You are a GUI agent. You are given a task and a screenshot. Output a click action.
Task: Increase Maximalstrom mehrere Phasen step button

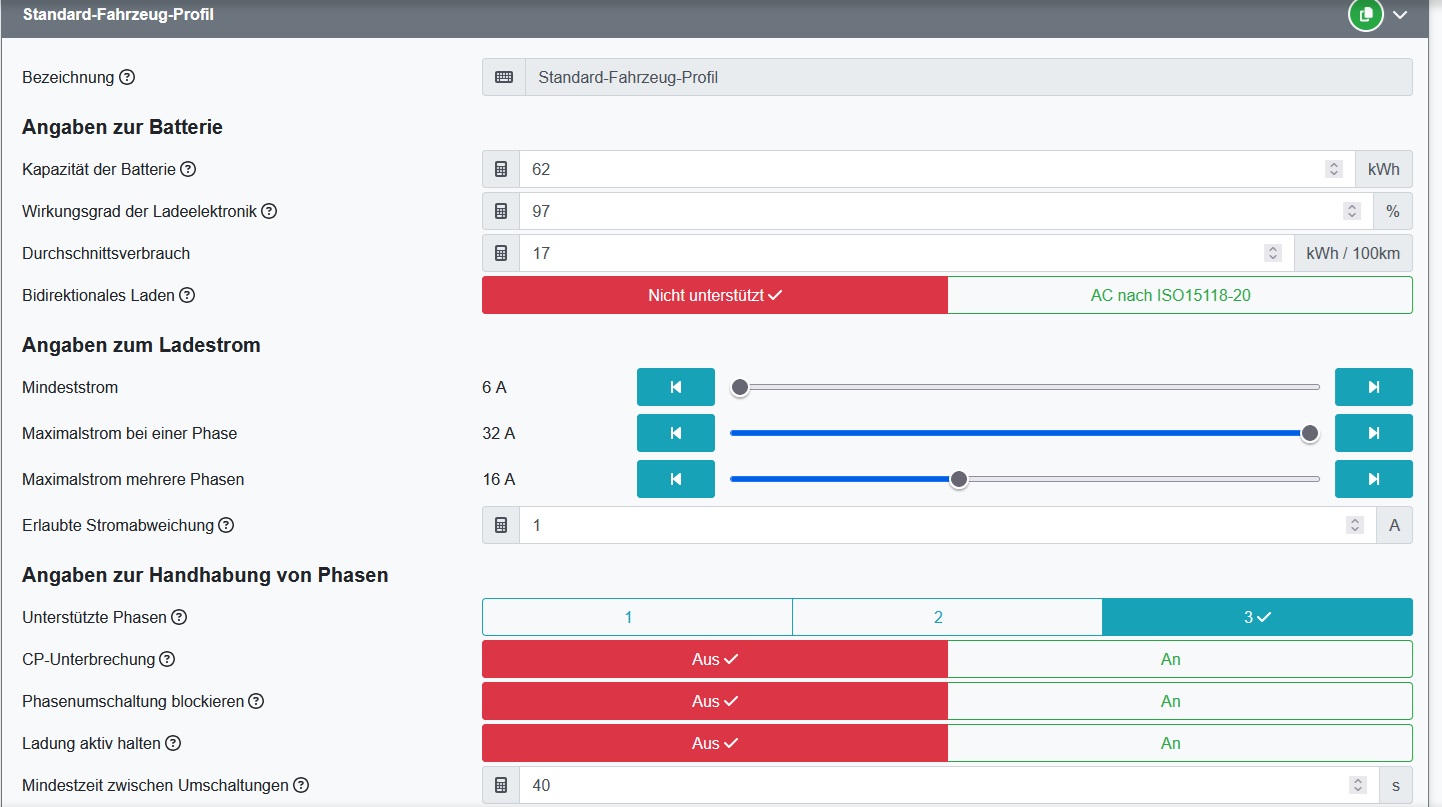(1374, 479)
